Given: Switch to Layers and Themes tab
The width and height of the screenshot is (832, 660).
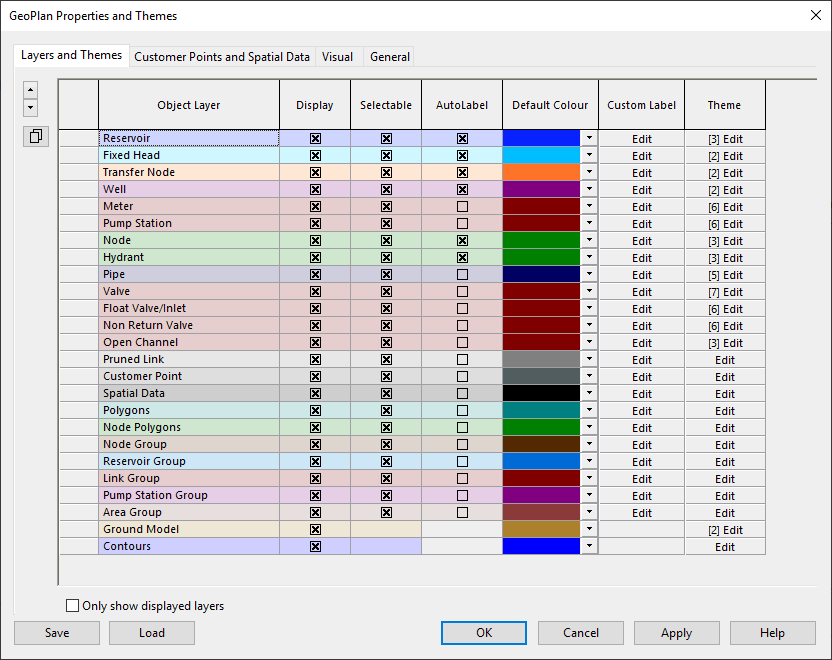Looking at the screenshot, I should [71, 55].
